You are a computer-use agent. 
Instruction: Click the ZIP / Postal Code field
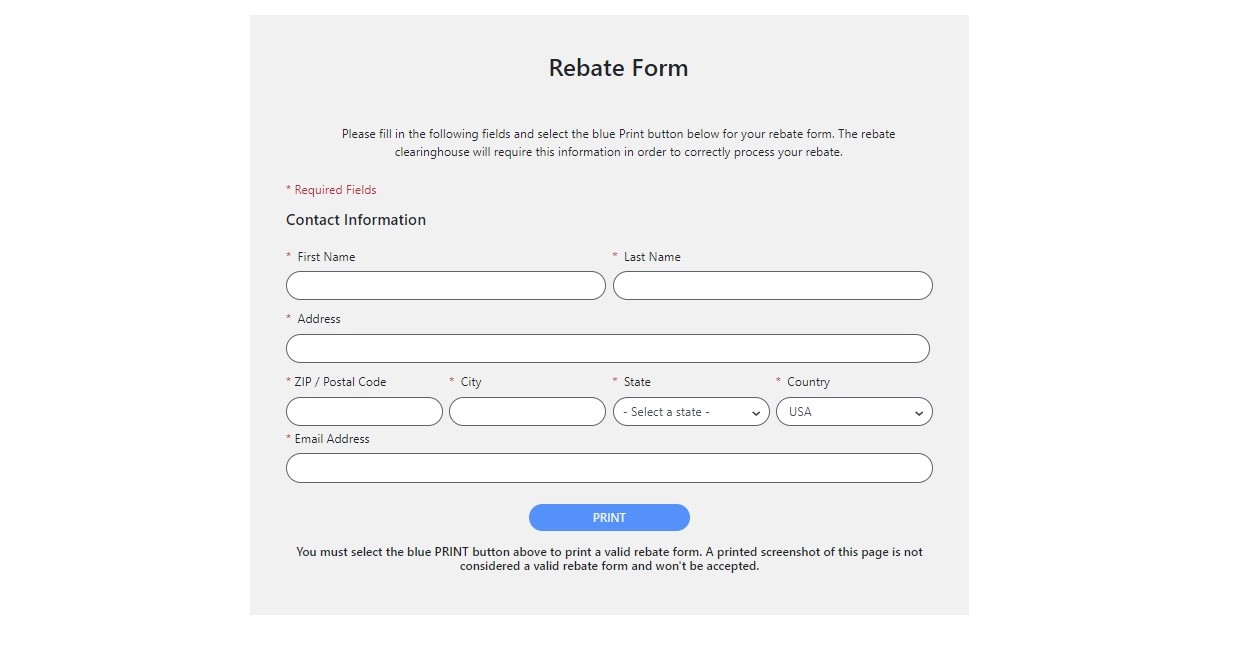point(364,411)
